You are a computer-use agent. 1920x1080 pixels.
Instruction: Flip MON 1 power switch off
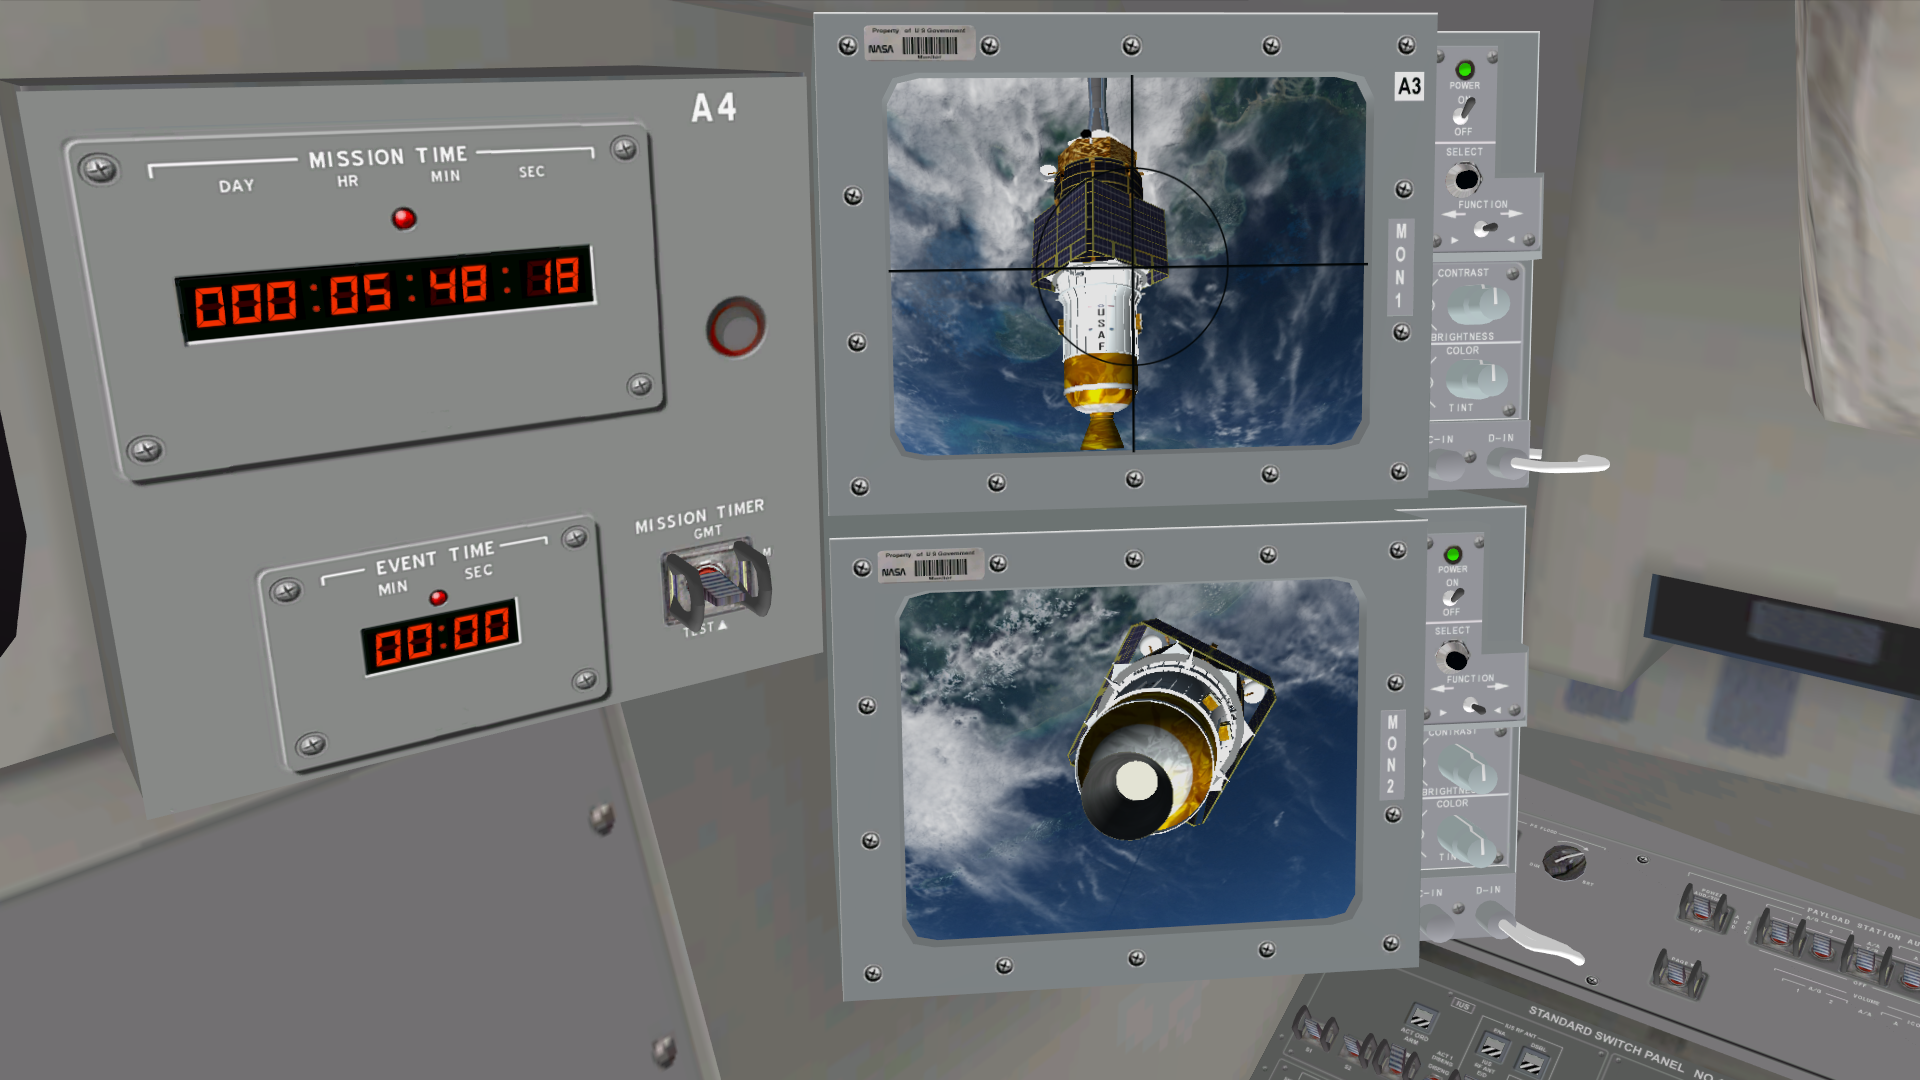click(x=1464, y=111)
